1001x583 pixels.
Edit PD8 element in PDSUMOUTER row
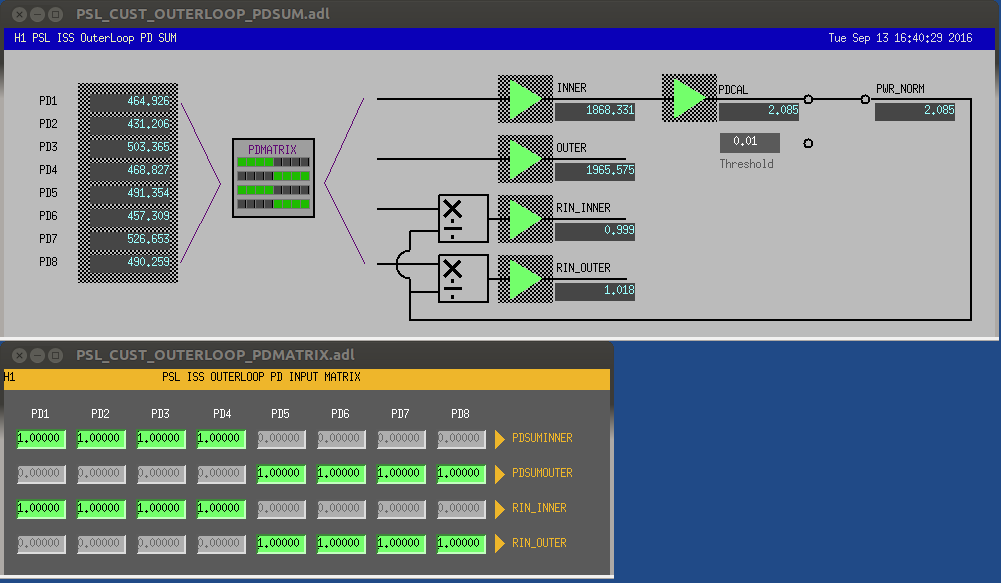pyautogui.click(x=461, y=474)
